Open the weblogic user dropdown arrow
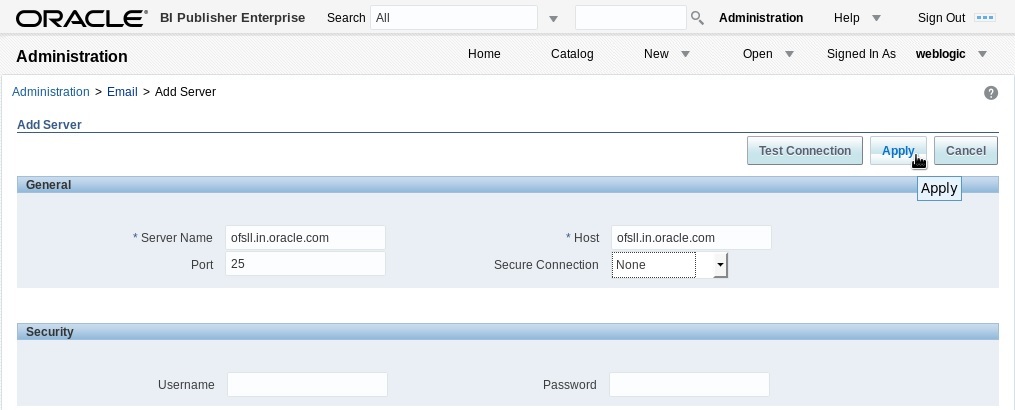 click(982, 54)
